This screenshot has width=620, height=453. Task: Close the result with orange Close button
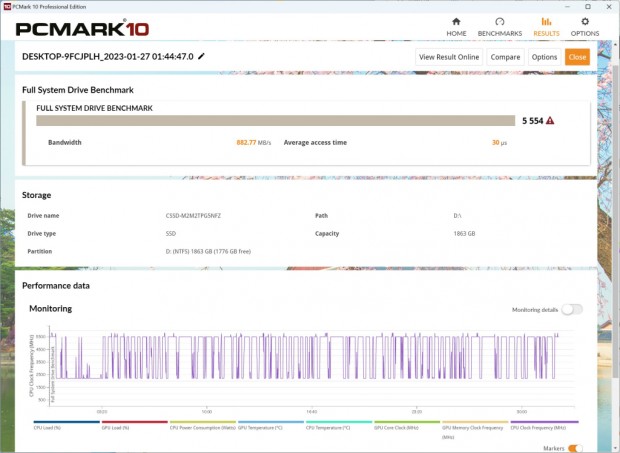click(x=577, y=57)
